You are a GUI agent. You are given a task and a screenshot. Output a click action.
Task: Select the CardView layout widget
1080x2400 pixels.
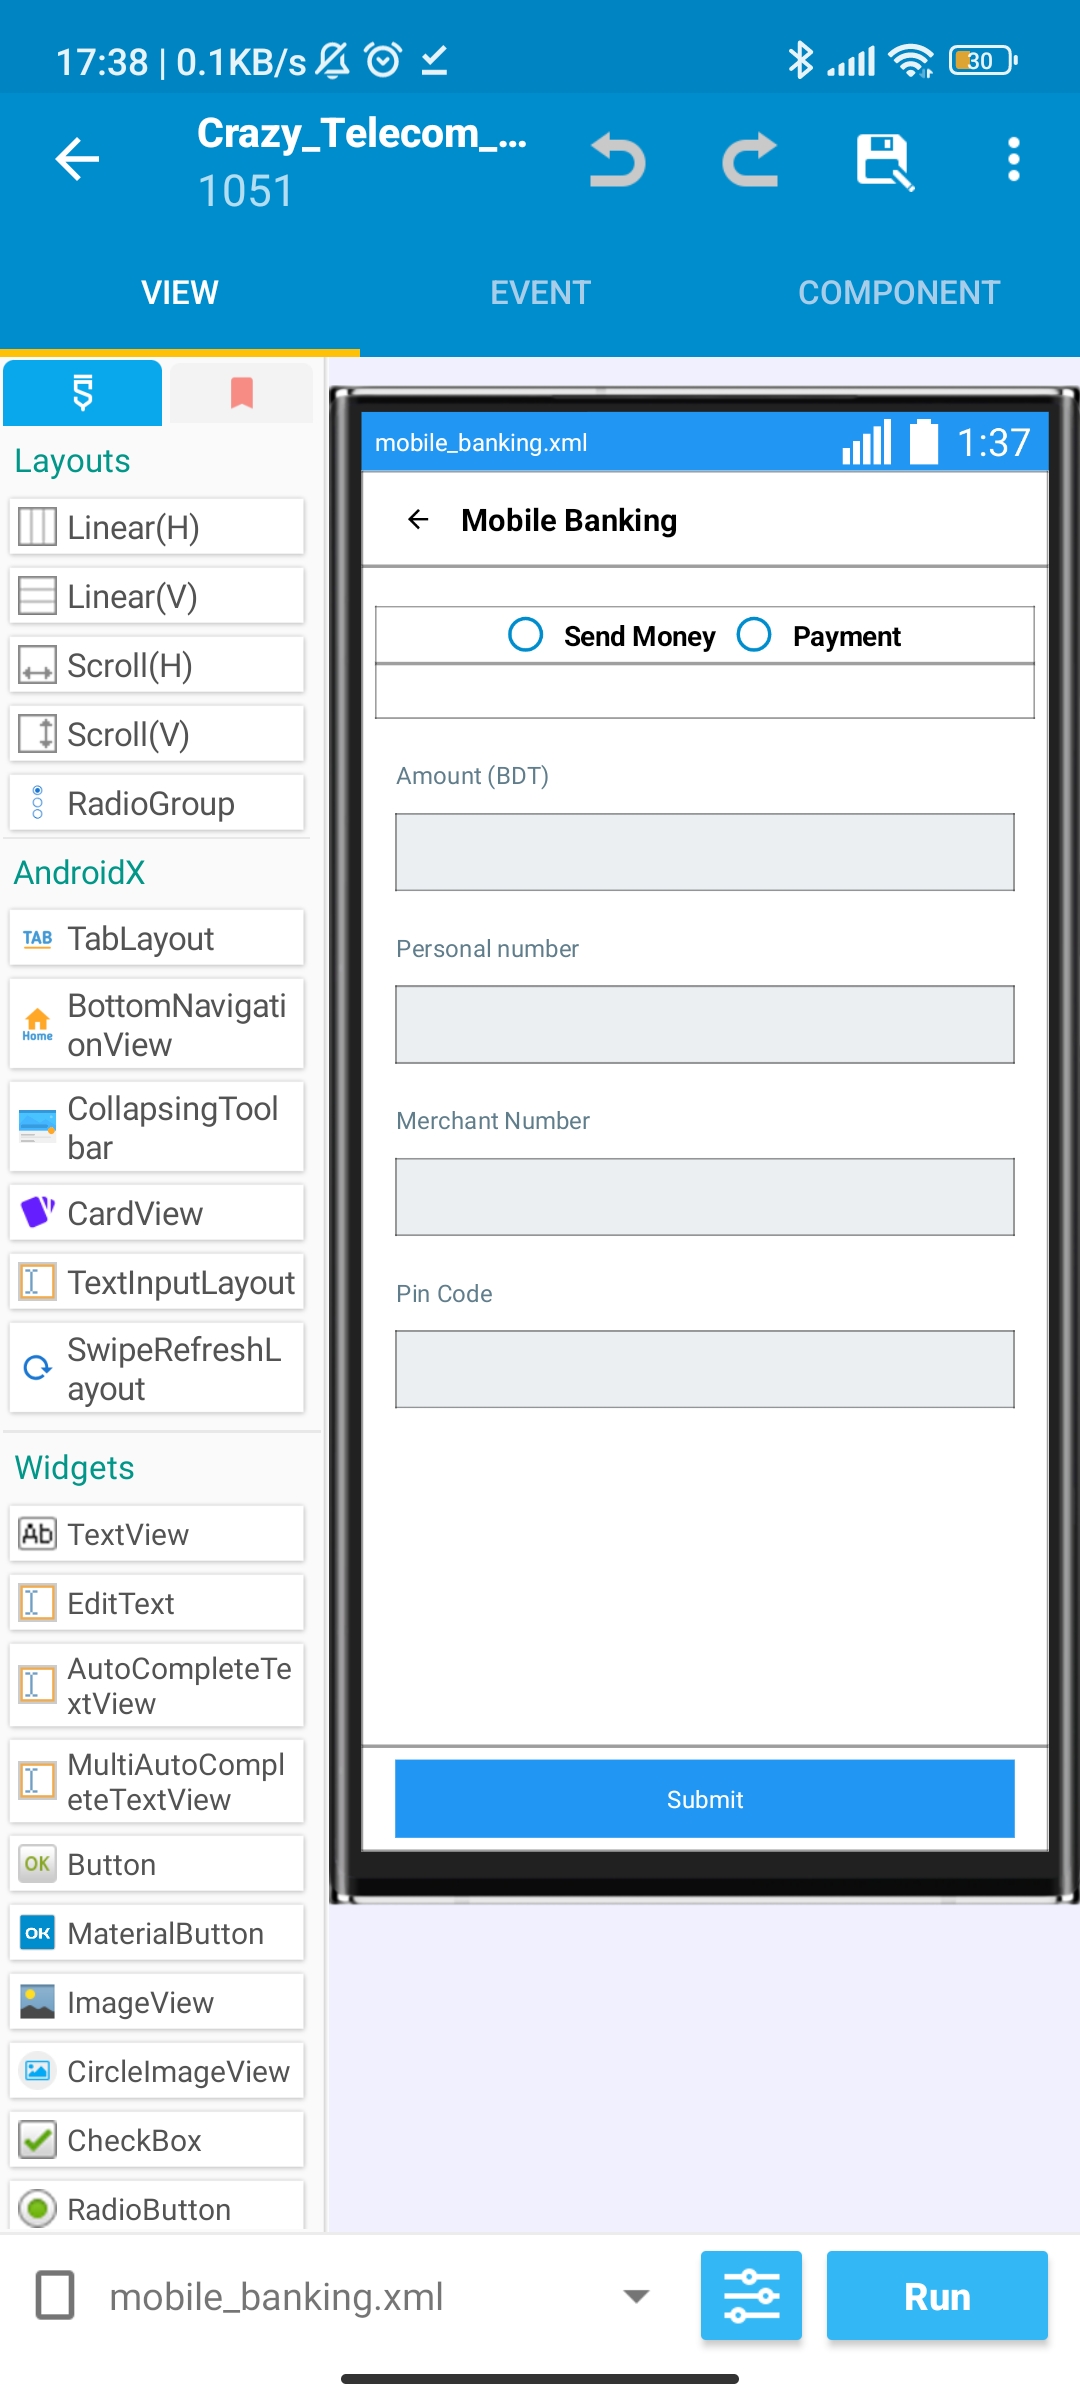pos(157,1213)
